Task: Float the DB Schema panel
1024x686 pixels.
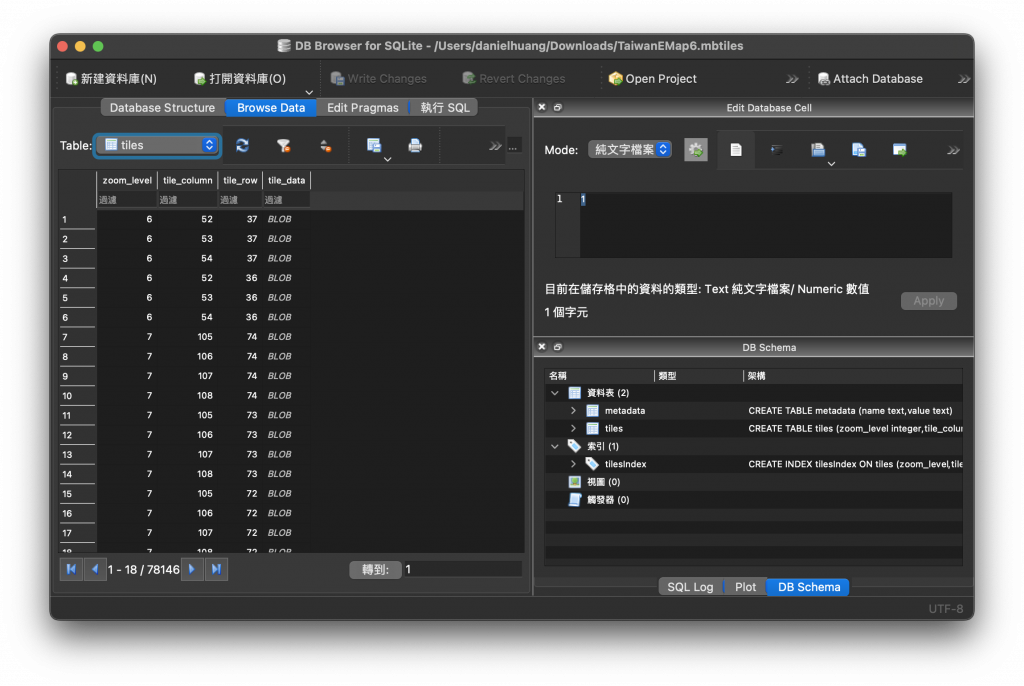Action: pos(558,347)
